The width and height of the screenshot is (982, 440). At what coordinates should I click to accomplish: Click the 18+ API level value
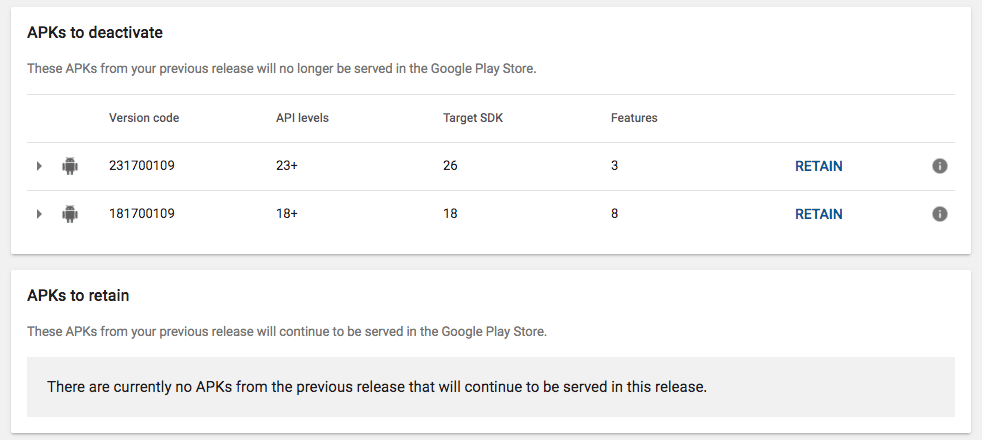tap(287, 214)
